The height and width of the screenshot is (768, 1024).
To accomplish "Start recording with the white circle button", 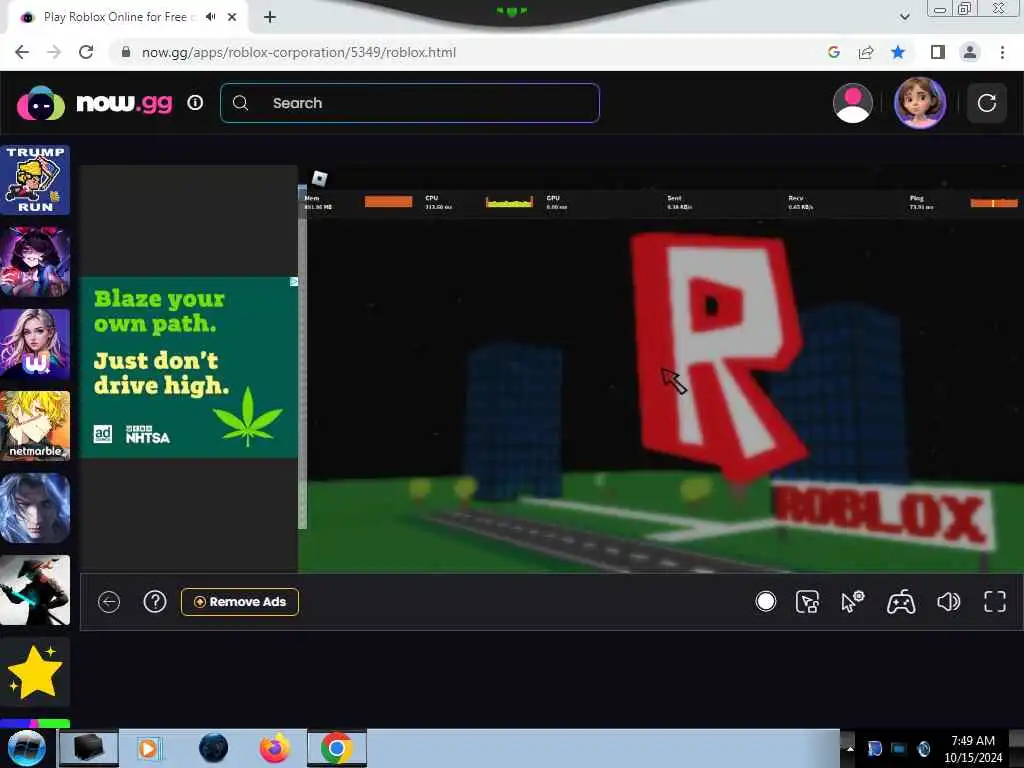I will pyautogui.click(x=765, y=601).
